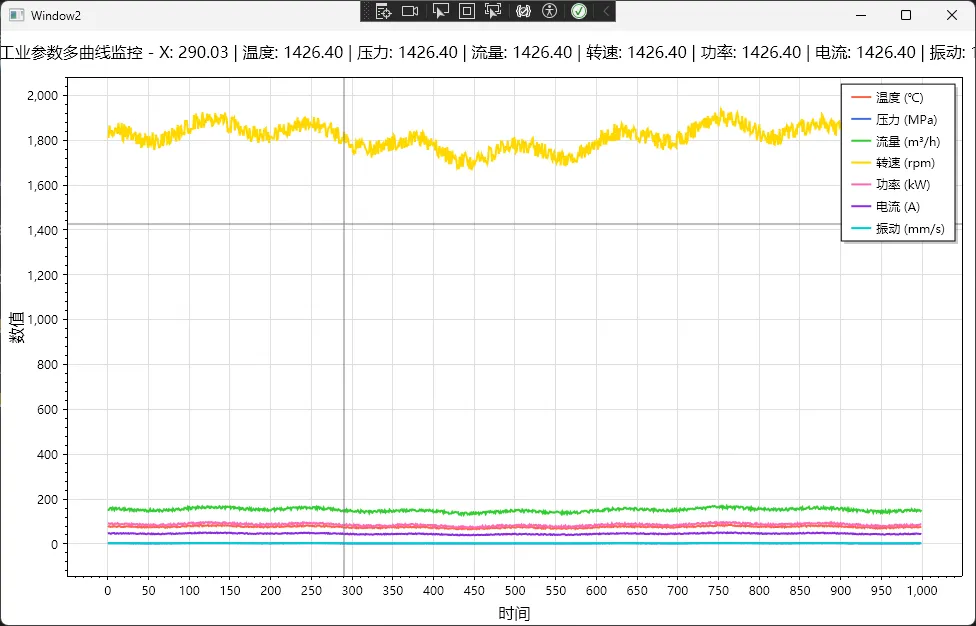Click the pink 功率 (kW) legend line

pos(861,185)
